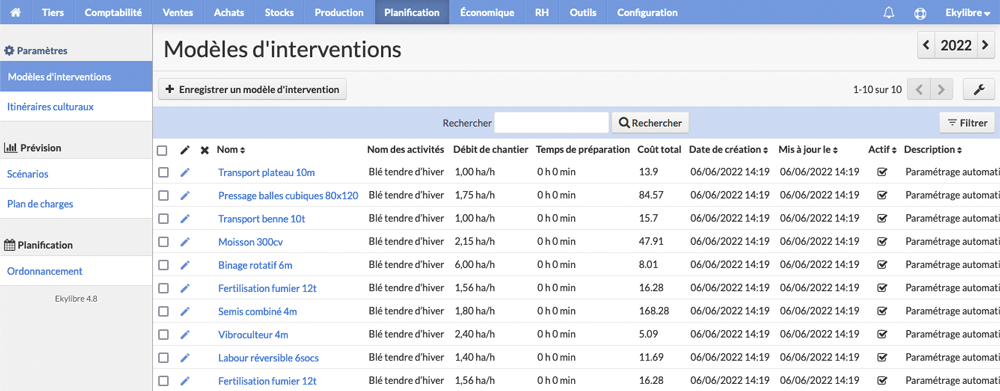Viewport: 1000px width, 391px height.
Task: Sort by Description column
Action: 933,150
